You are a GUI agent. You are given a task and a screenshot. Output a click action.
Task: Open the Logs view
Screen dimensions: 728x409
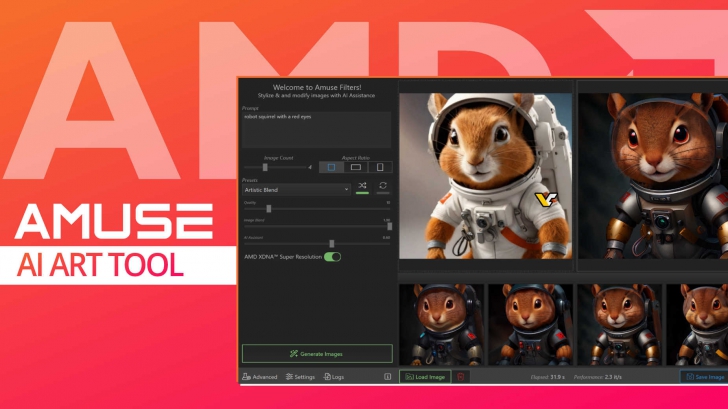(x=334, y=377)
